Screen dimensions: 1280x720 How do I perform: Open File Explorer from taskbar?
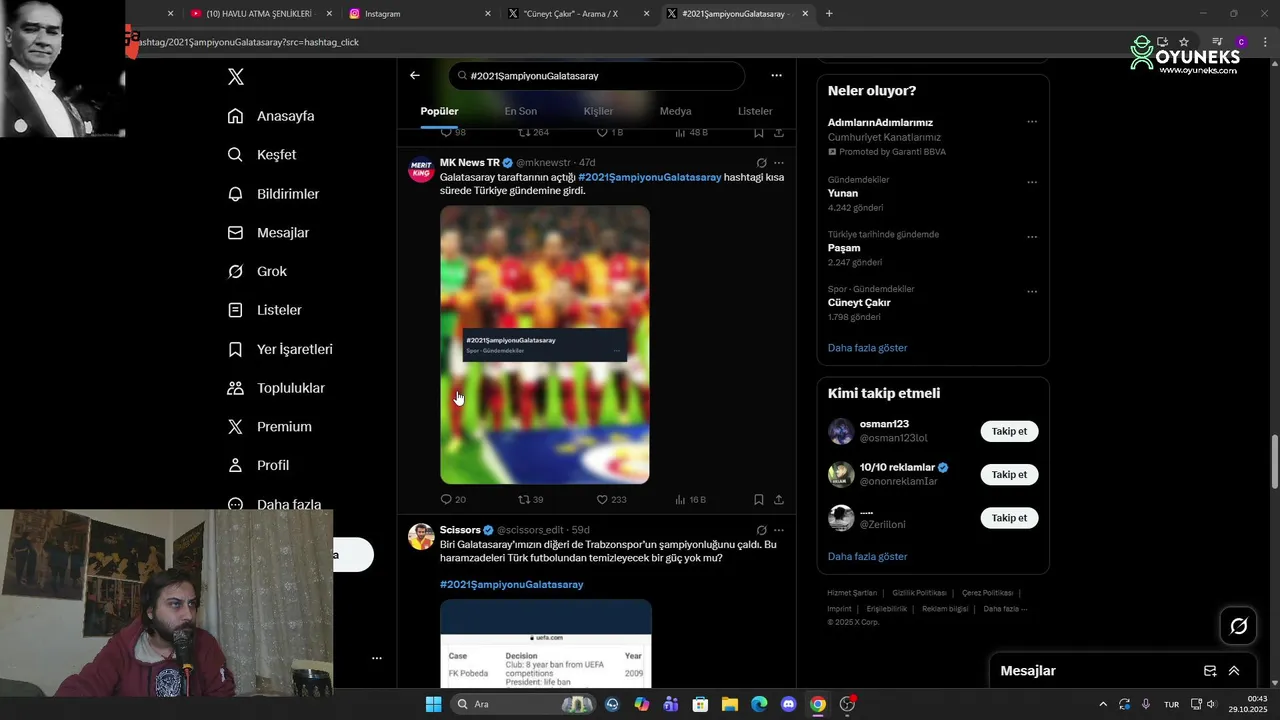point(730,704)
